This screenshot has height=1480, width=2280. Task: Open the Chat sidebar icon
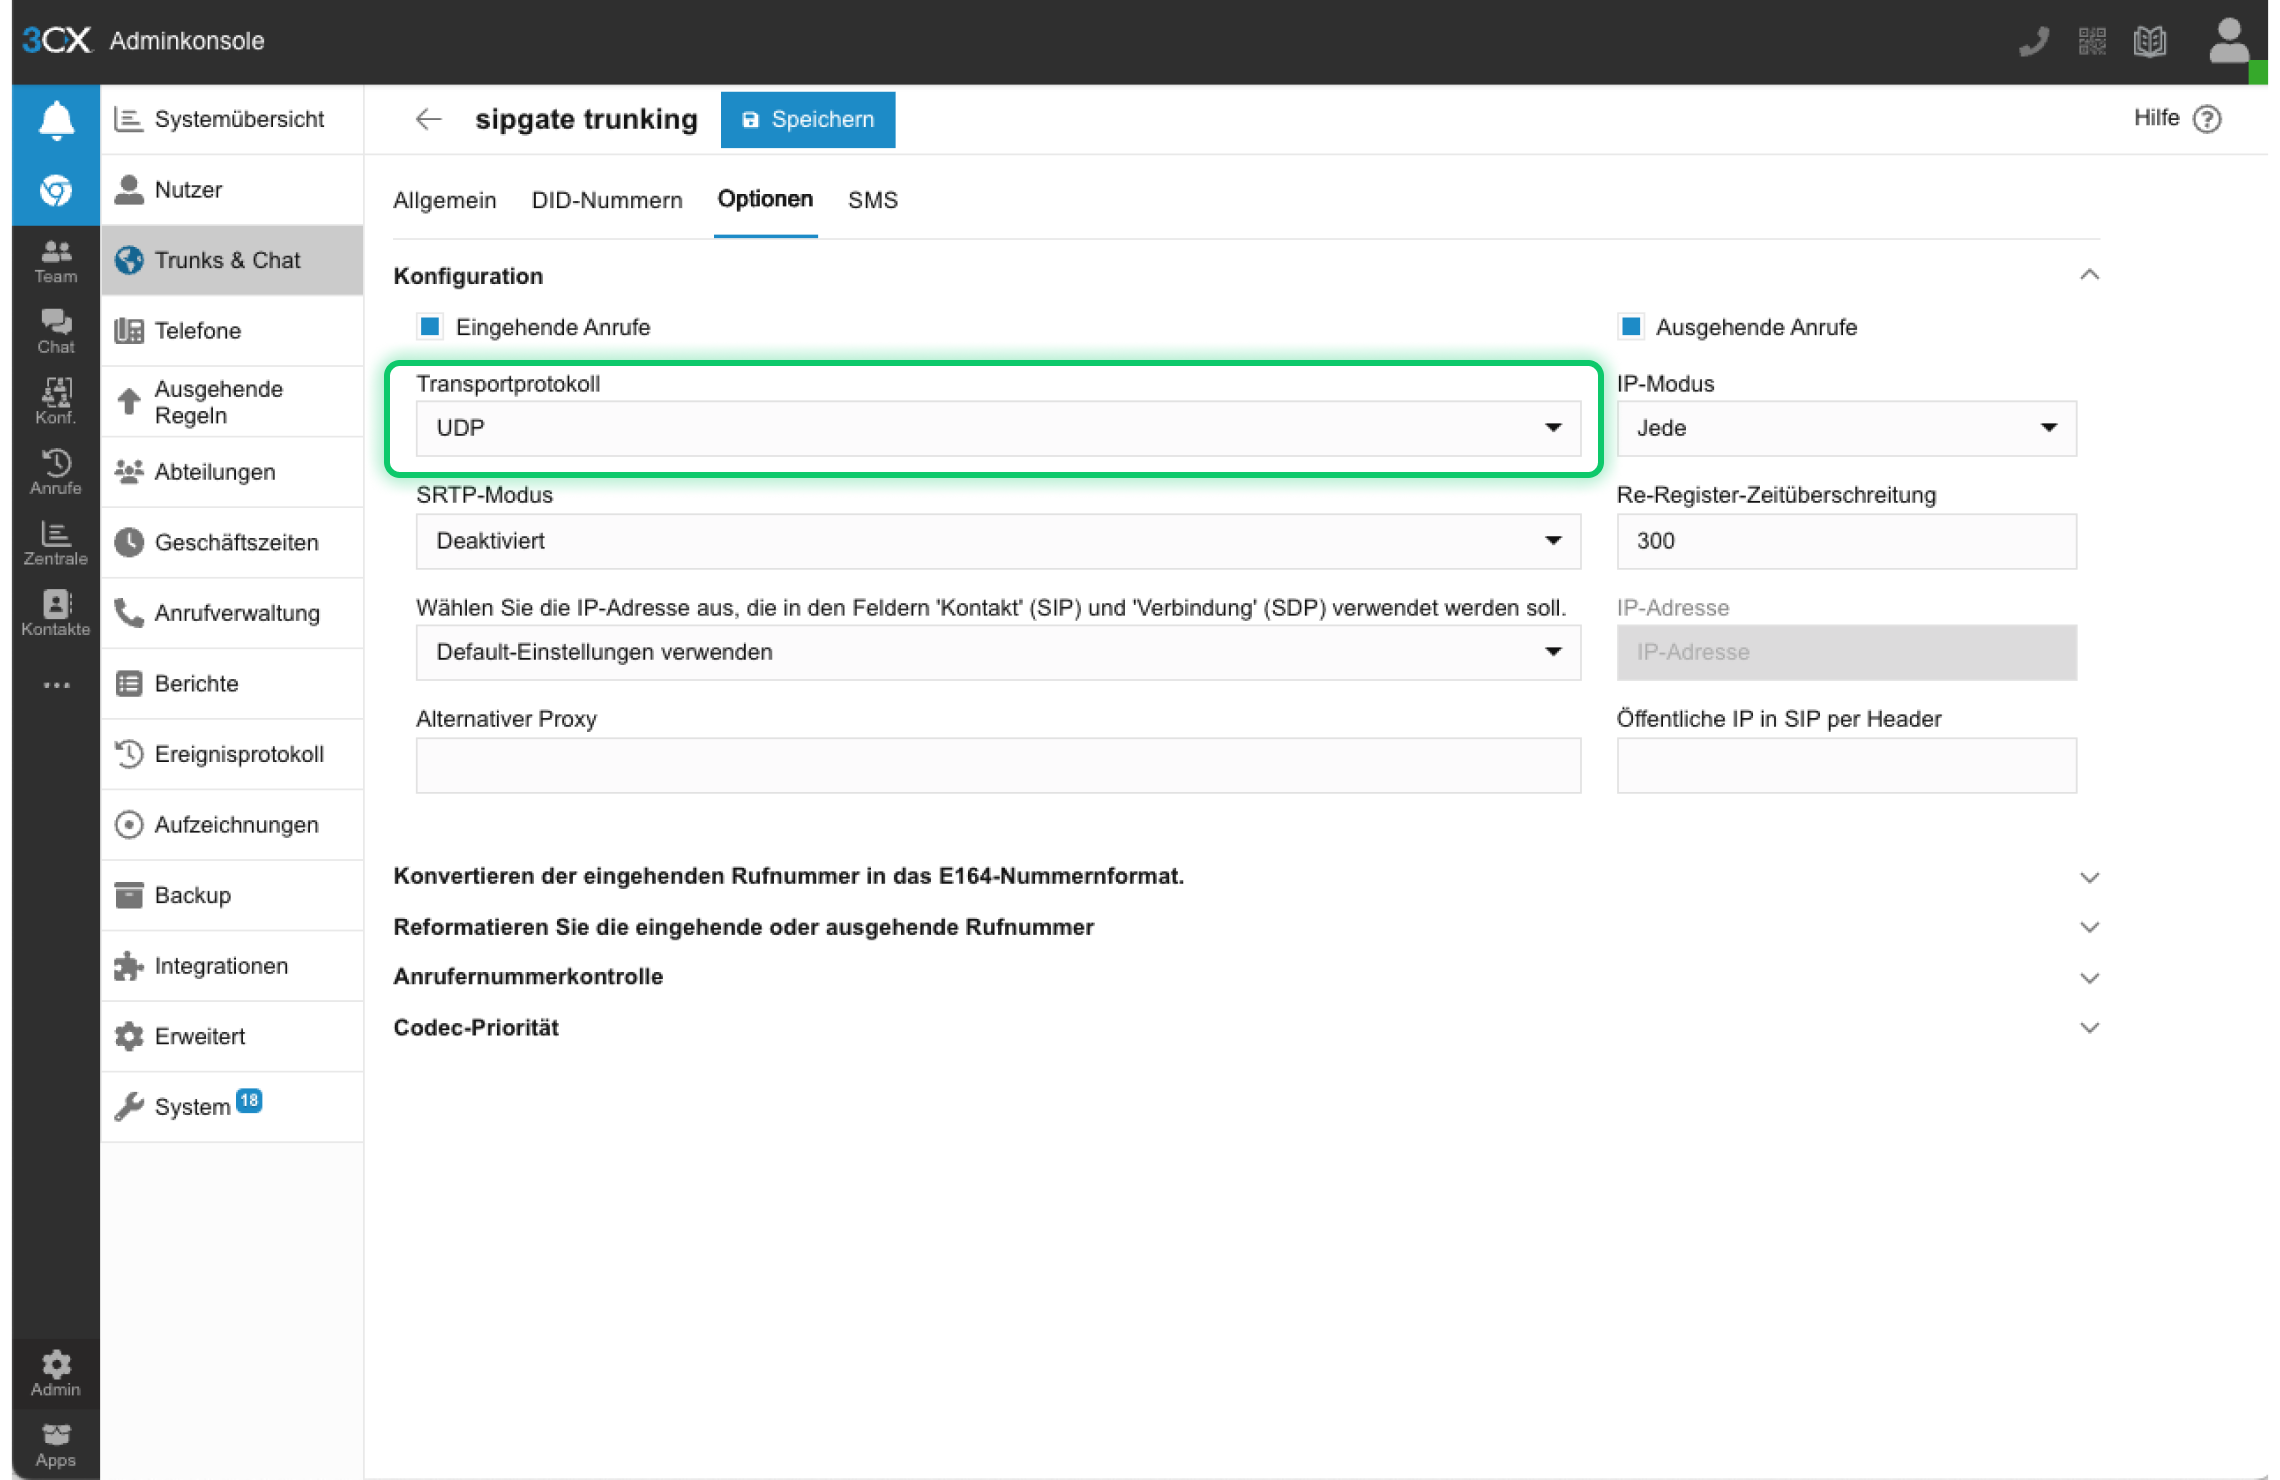(x=56, y=331)
